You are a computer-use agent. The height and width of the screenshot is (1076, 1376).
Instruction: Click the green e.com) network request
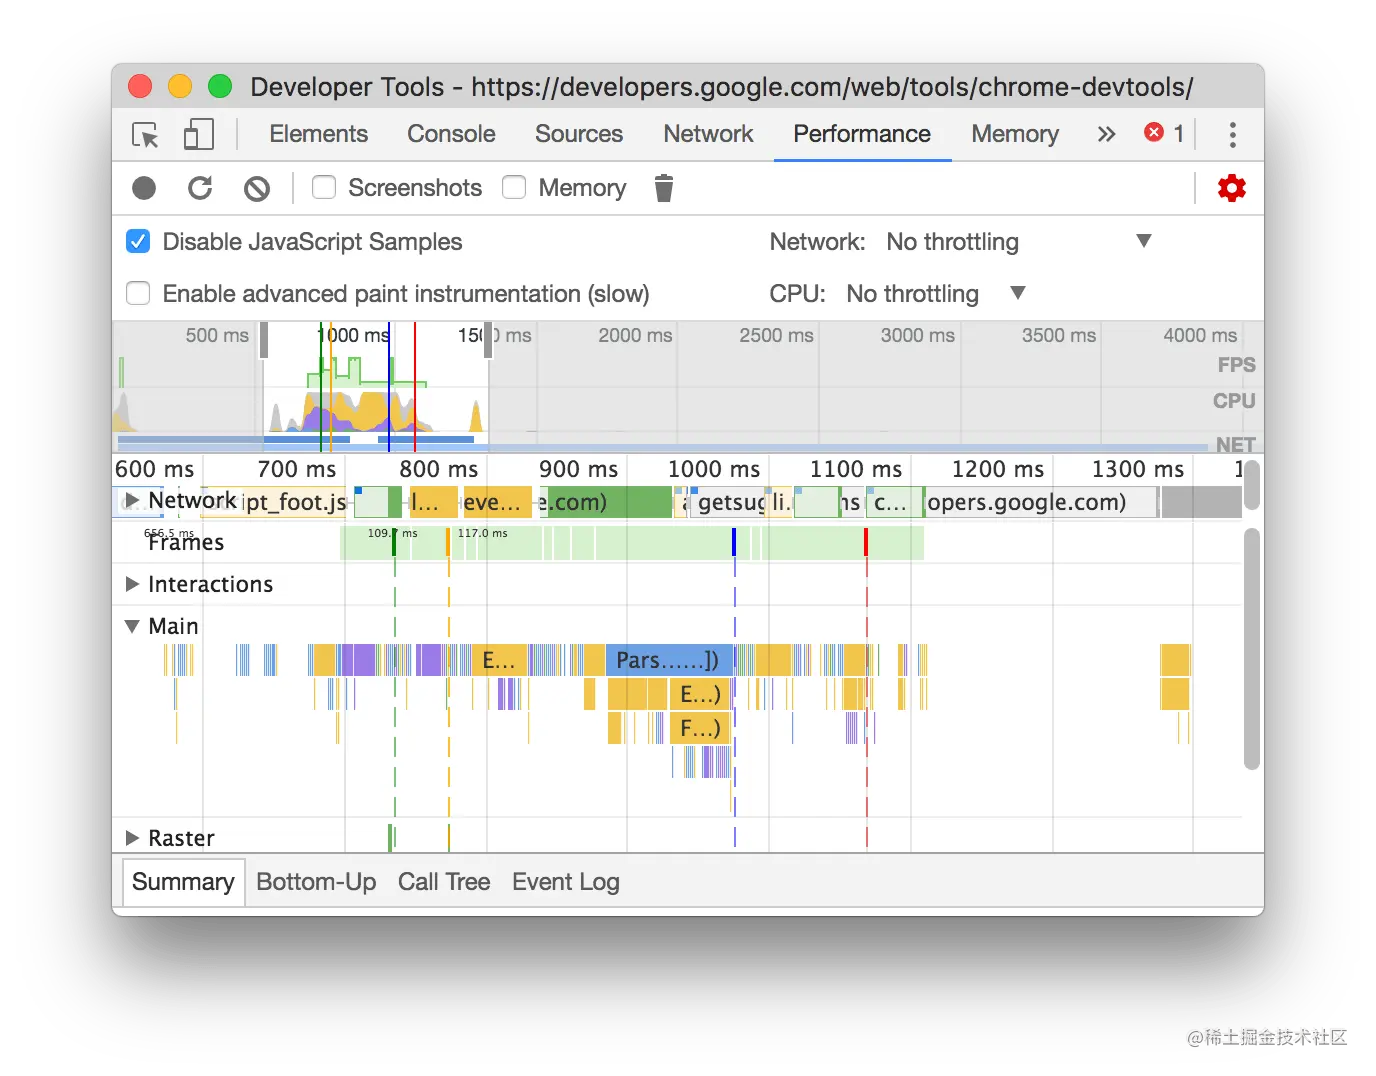(x=608, y=502)
